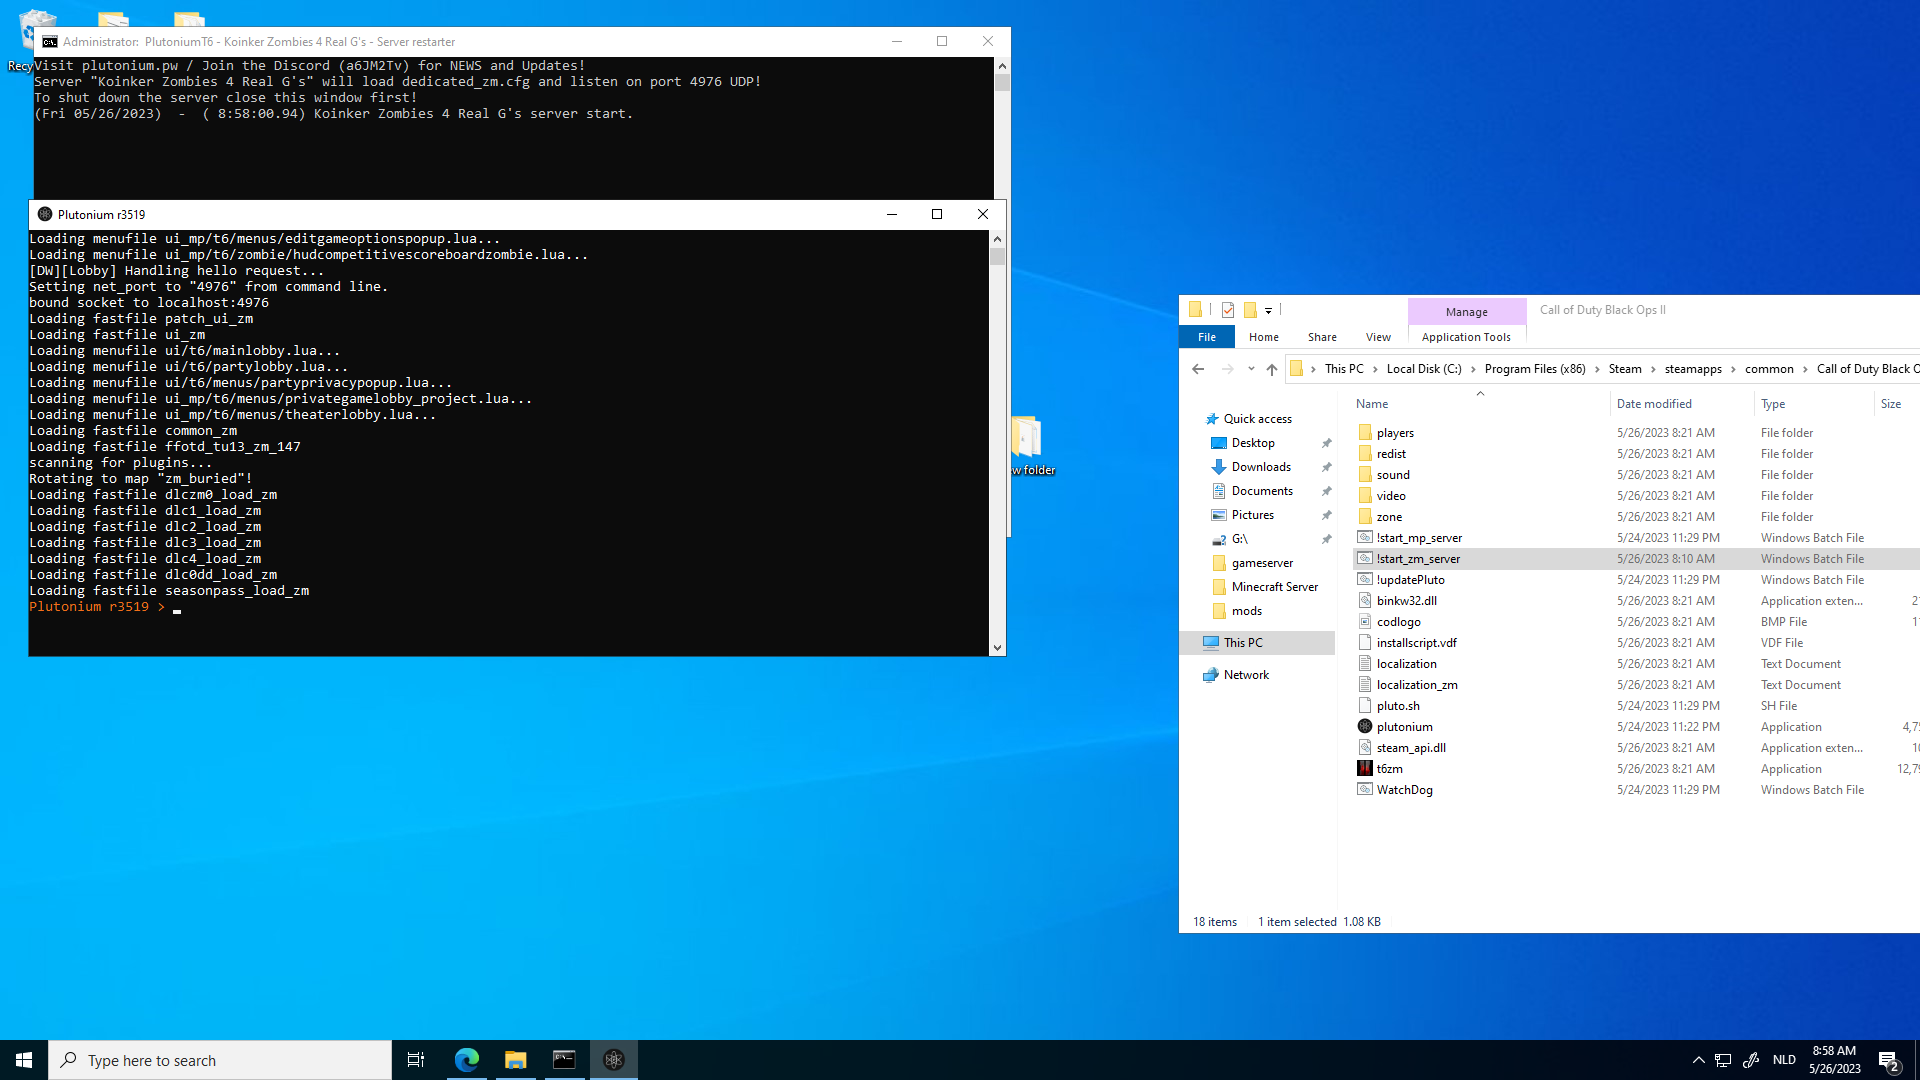Click Program Files (x86) in address bar
The width and height of the screenshot is (1920, 1080).
point(1535,369)
